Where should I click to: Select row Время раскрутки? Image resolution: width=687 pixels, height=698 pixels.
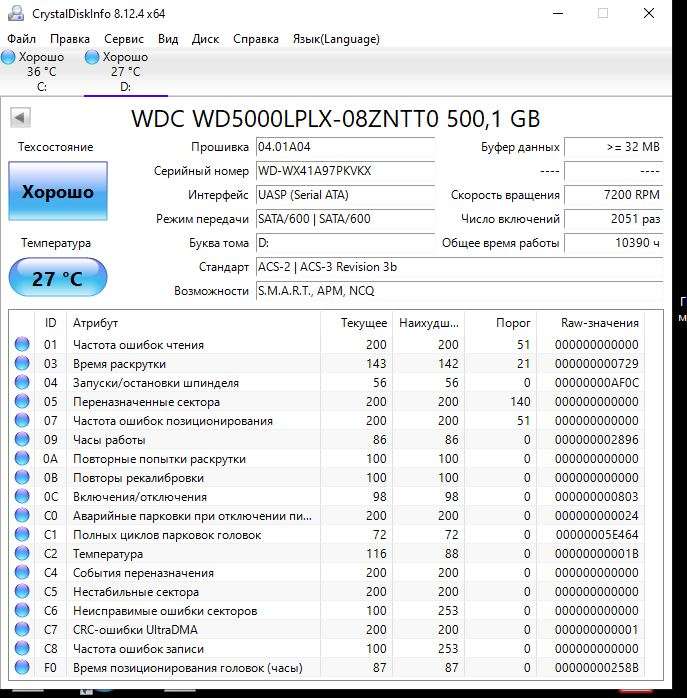pos(327,364)
